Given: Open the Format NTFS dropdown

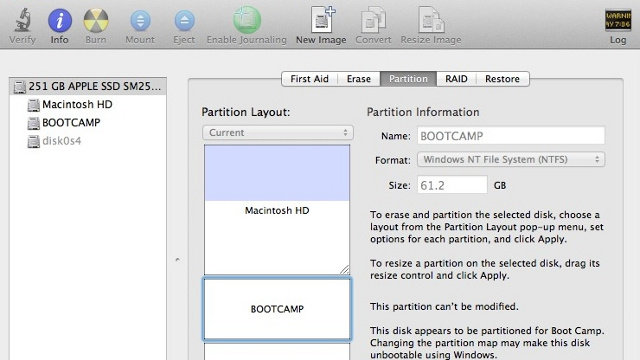Looking at the screenshot, I should [511, 159].
